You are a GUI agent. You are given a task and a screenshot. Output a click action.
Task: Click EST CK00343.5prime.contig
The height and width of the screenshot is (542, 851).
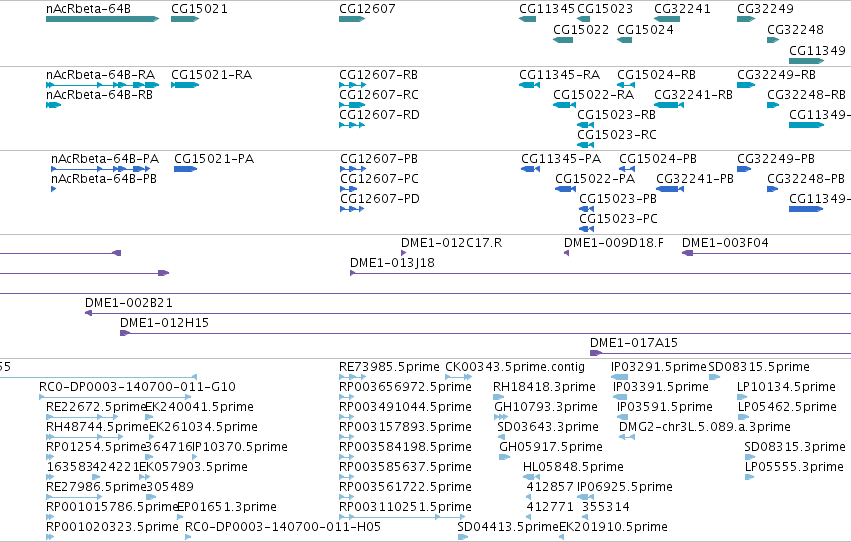tap(515, 367)
